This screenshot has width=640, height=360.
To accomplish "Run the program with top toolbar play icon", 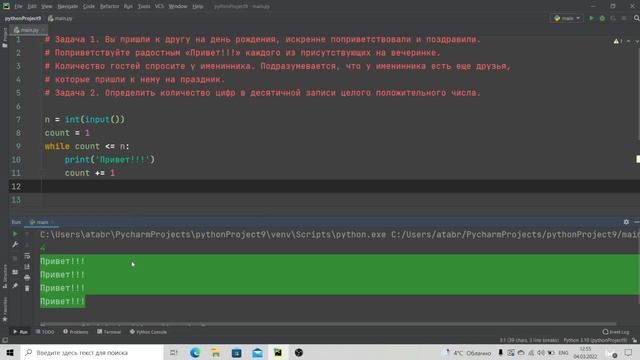I will tap(591, 18).
